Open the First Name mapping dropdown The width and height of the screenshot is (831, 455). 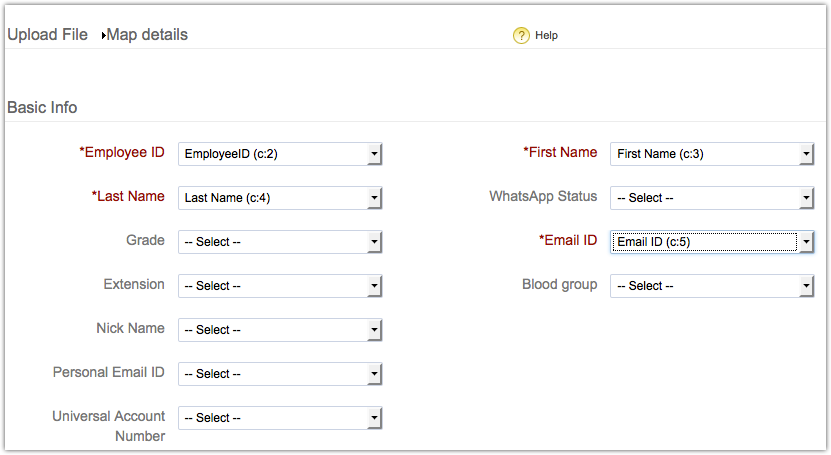click(x=712, y=154)
